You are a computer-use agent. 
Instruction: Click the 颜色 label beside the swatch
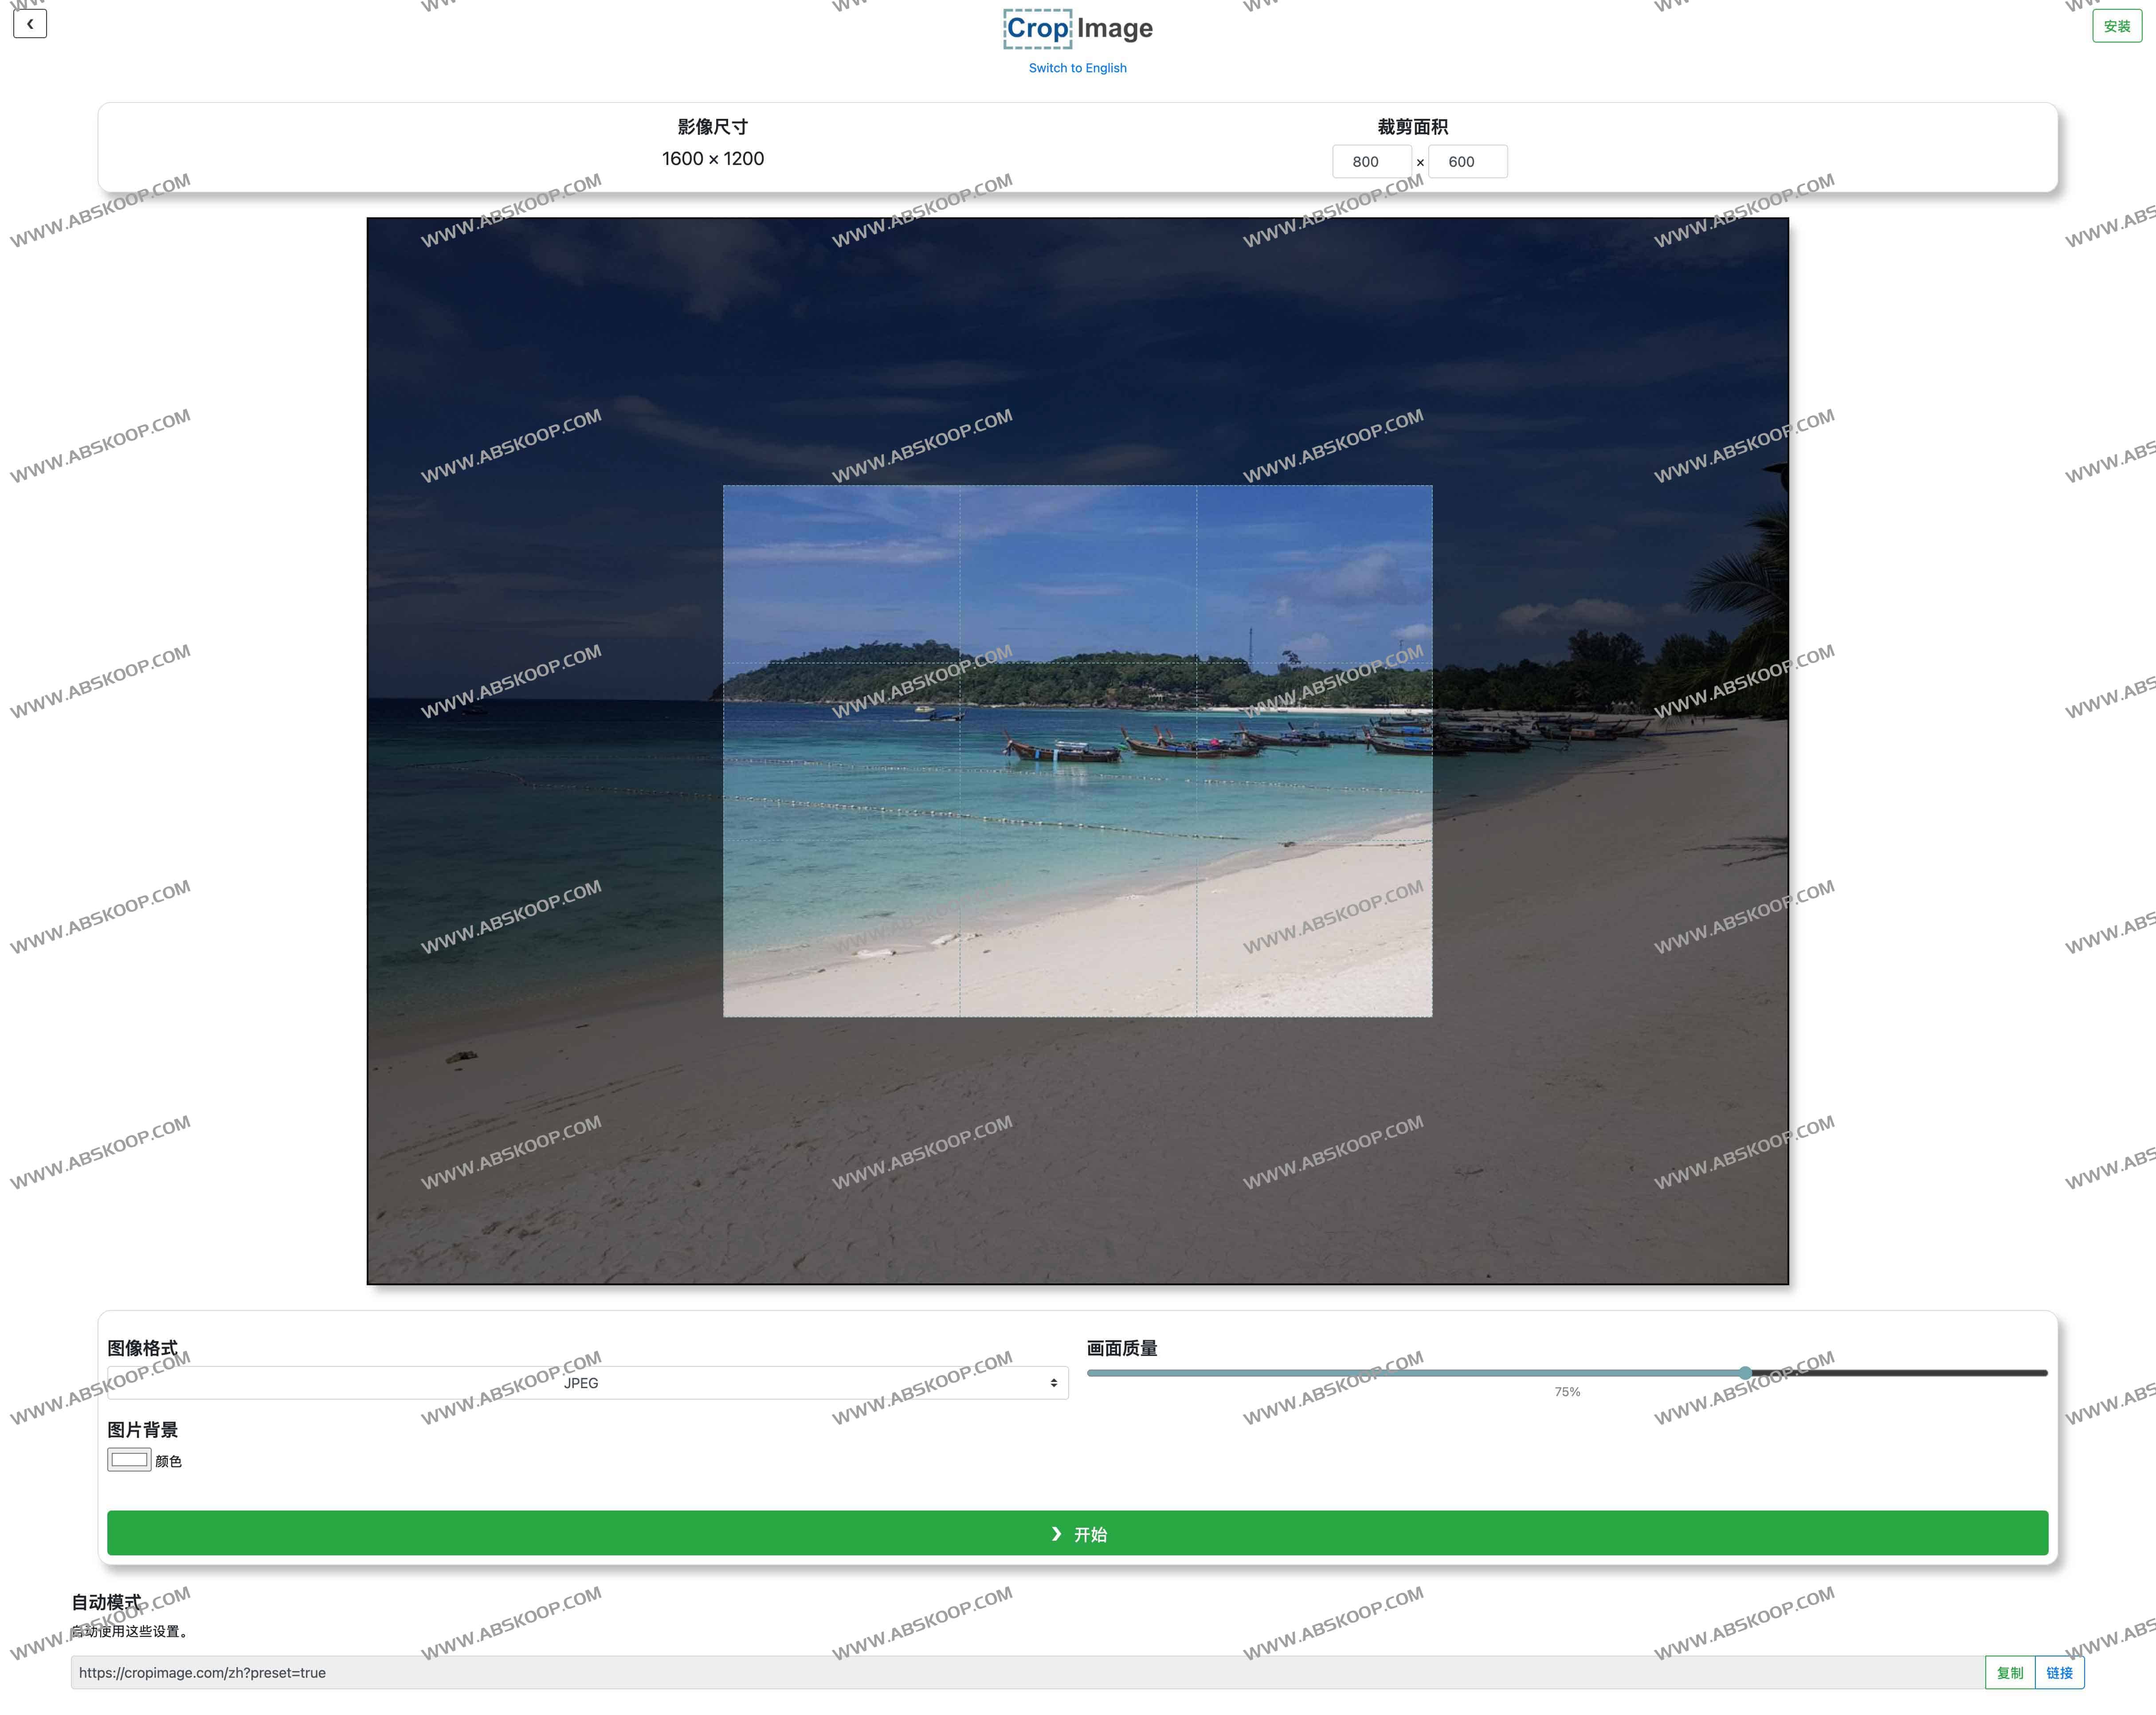(169, 1461)
